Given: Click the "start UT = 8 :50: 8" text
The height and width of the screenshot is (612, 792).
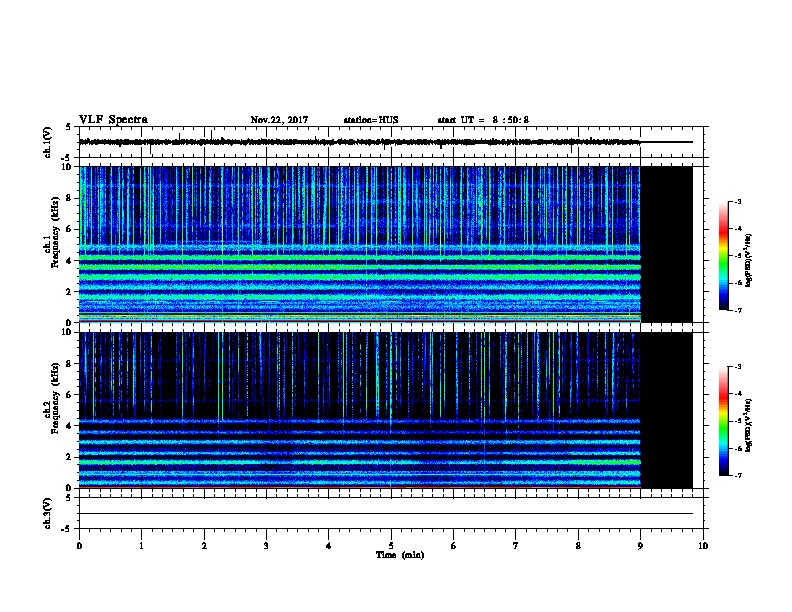Looking at the screenshot, I should point(483,120).
